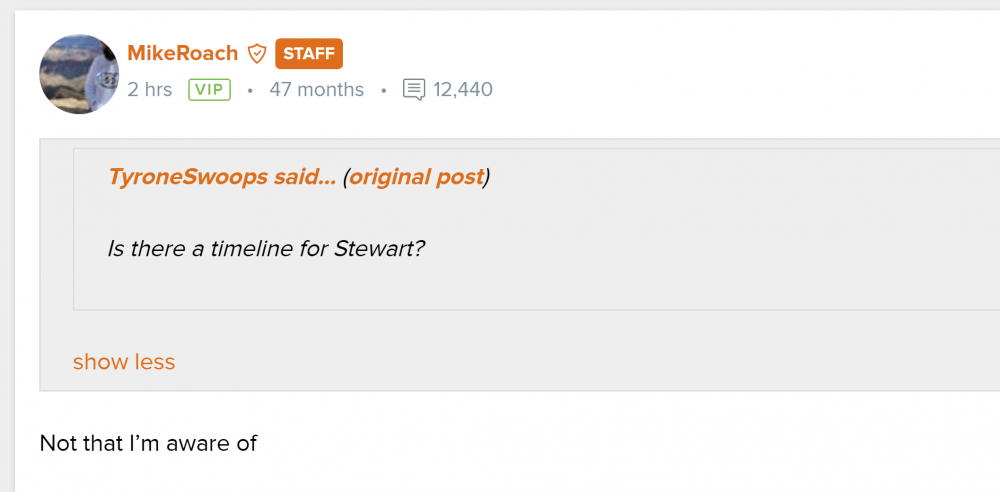Click the 12,440 post count number
1000x492 pixels.
tap(463, 90)
